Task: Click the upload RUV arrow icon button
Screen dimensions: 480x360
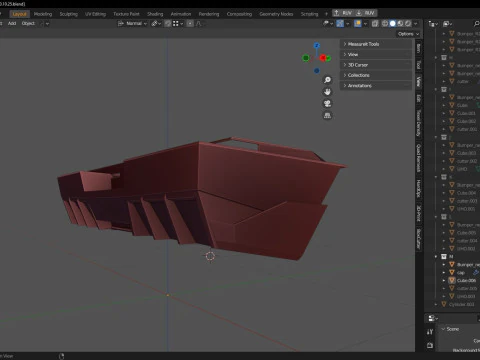Action: tap(343, 13)
